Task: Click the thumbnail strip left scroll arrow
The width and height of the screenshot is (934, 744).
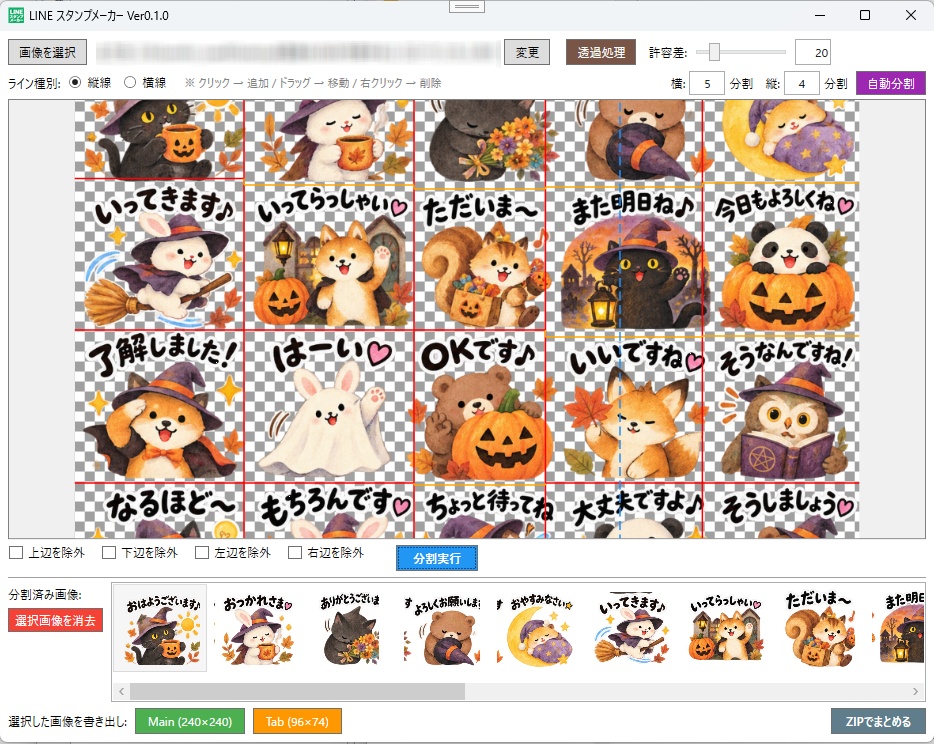Action: point(122,692)
